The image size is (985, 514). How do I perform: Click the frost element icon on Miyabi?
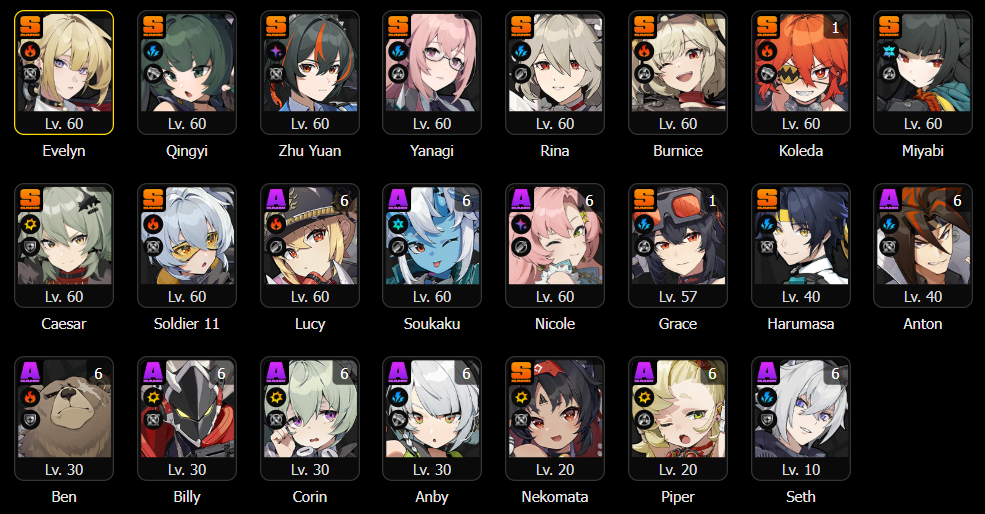[x=889, y=51]
